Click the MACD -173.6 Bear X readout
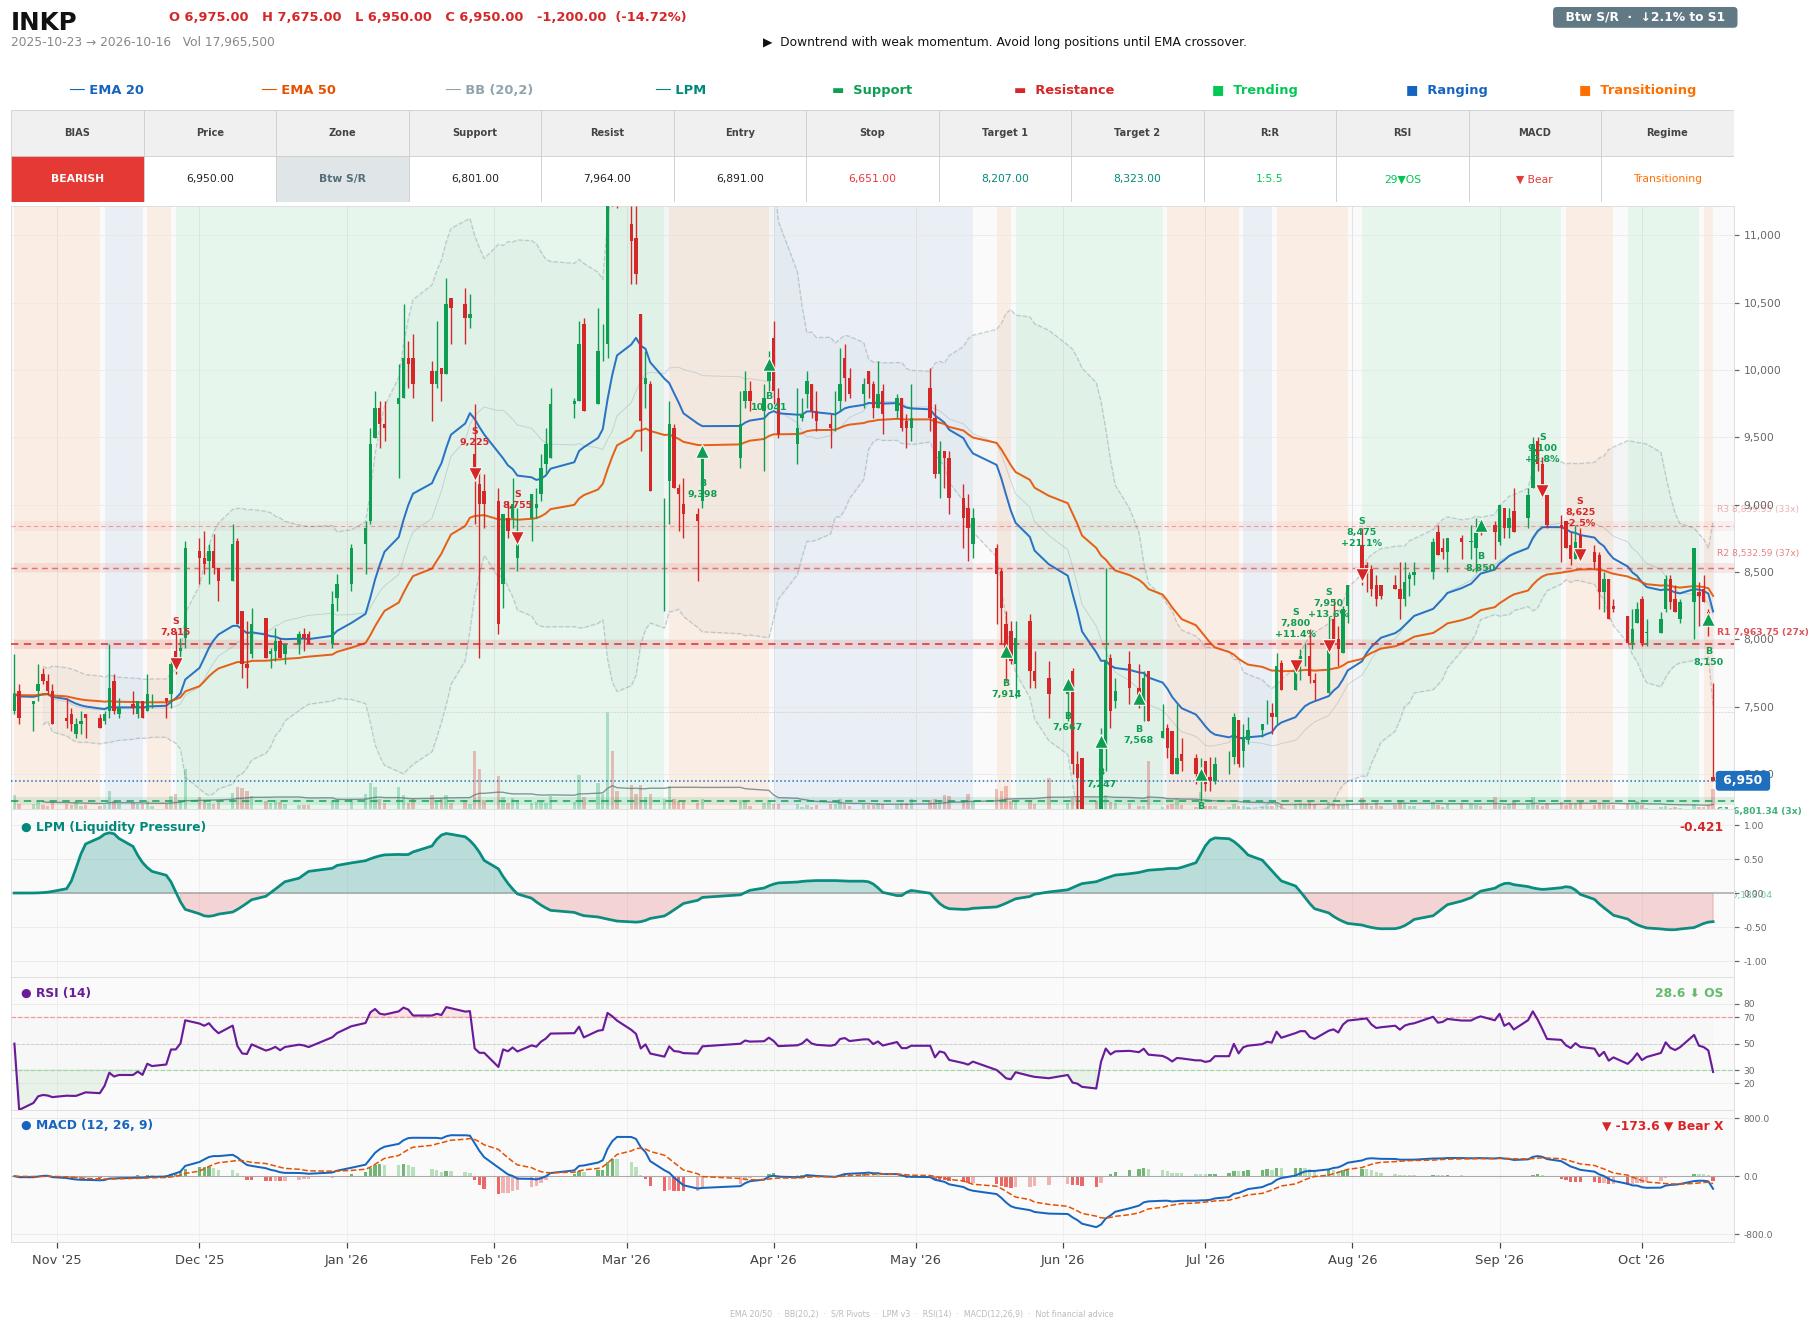The height and width of the screenshot is (1330, 1820). tap(1662, 1127)
